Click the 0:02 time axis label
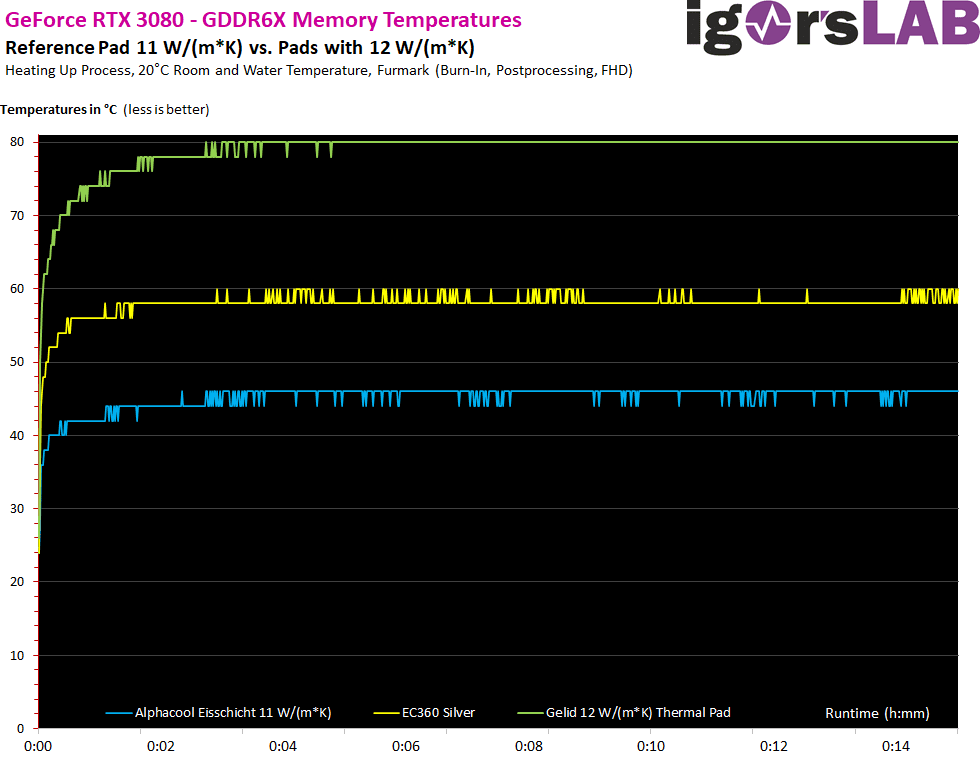Image resolution: width=980 pixels, height=766 pixels. 161,746
